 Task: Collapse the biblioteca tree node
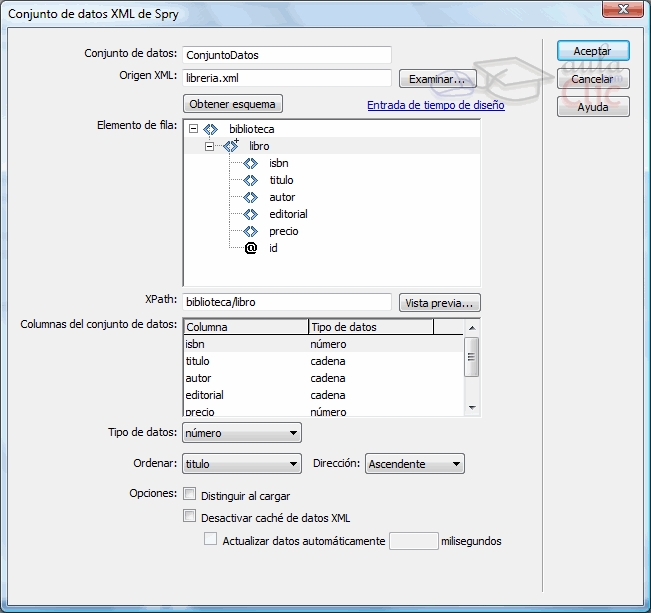point(193,129)
